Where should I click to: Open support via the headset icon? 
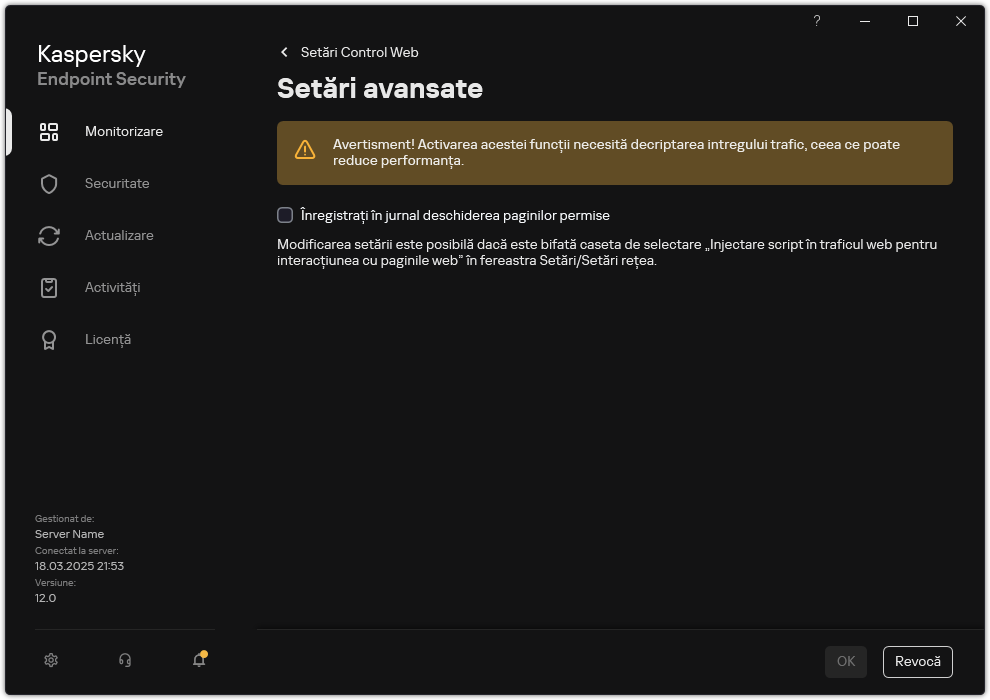tap(124, 660)
